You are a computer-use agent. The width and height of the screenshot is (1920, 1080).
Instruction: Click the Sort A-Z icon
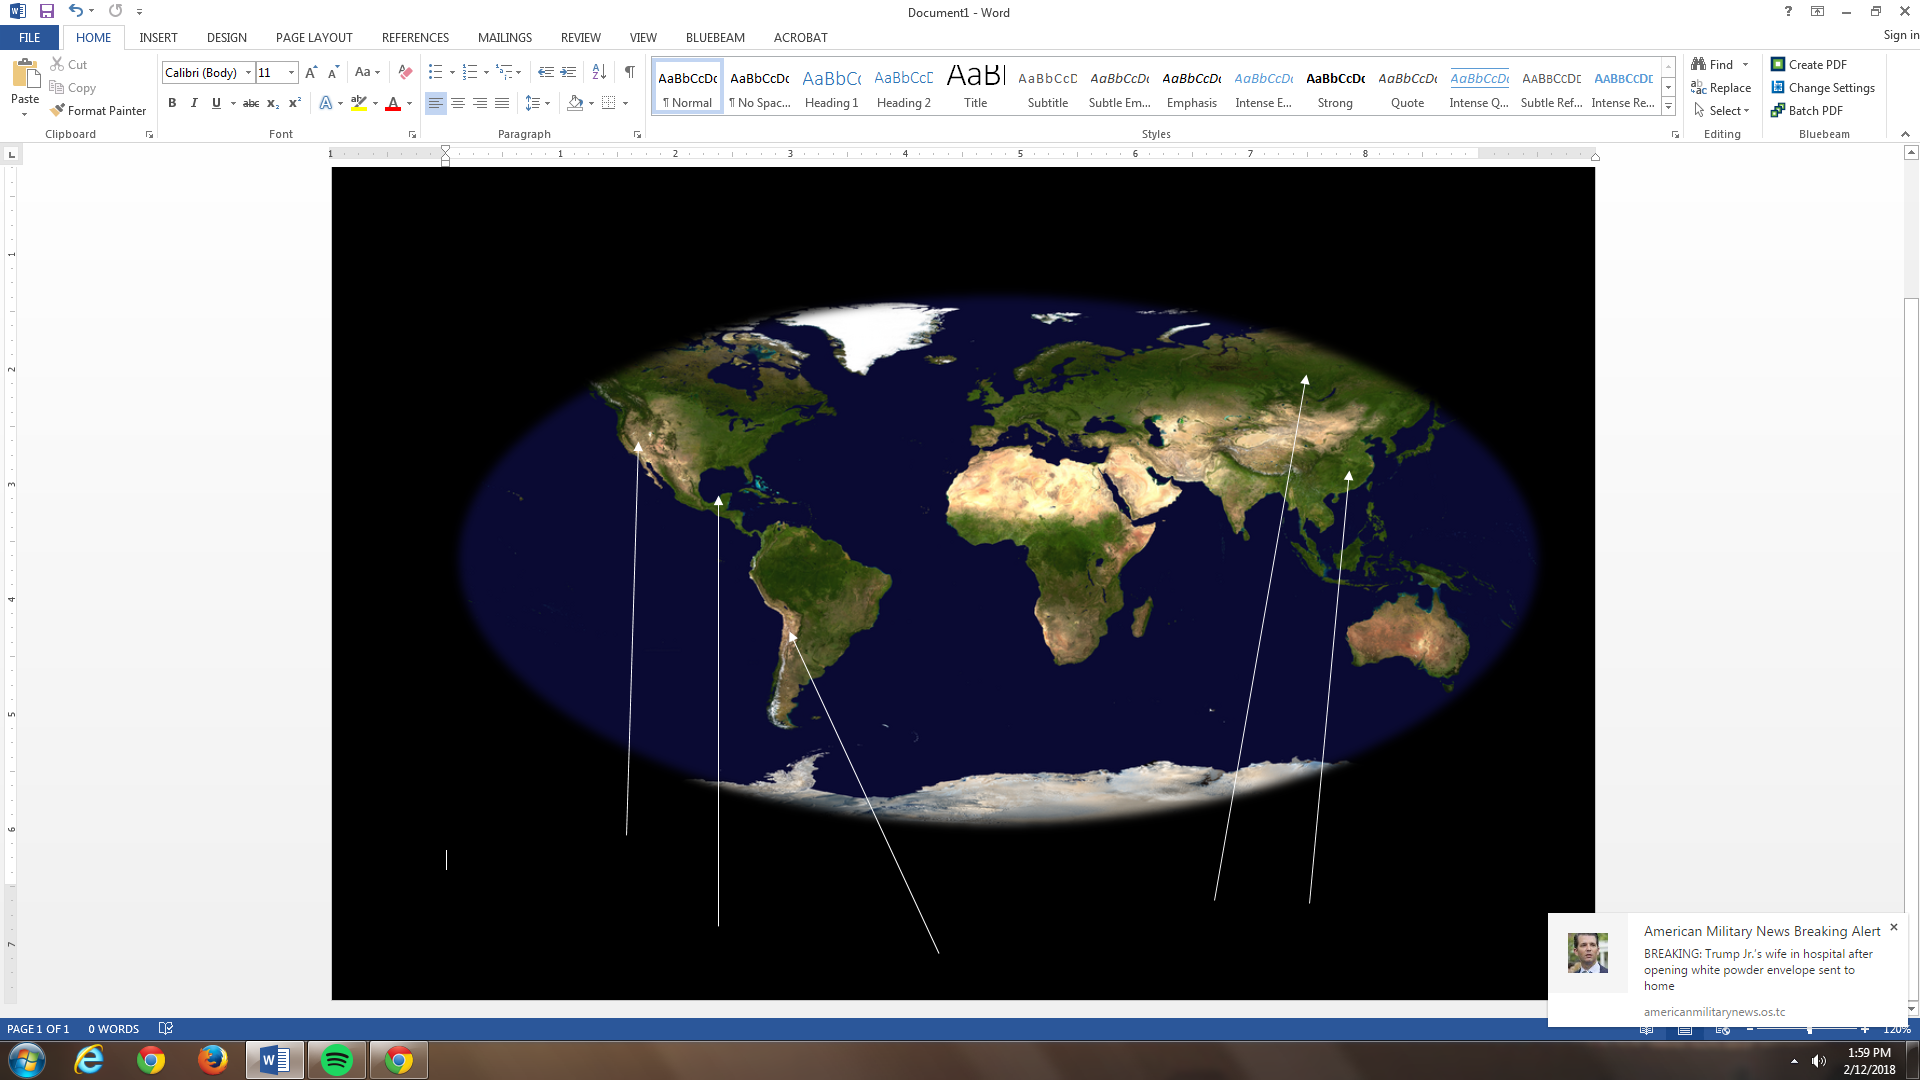tap(599, 72)
